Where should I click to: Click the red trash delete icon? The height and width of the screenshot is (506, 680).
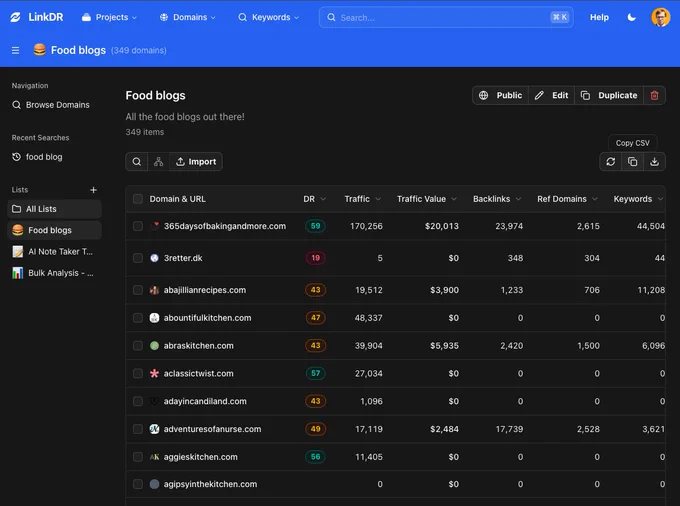[654, 95]
